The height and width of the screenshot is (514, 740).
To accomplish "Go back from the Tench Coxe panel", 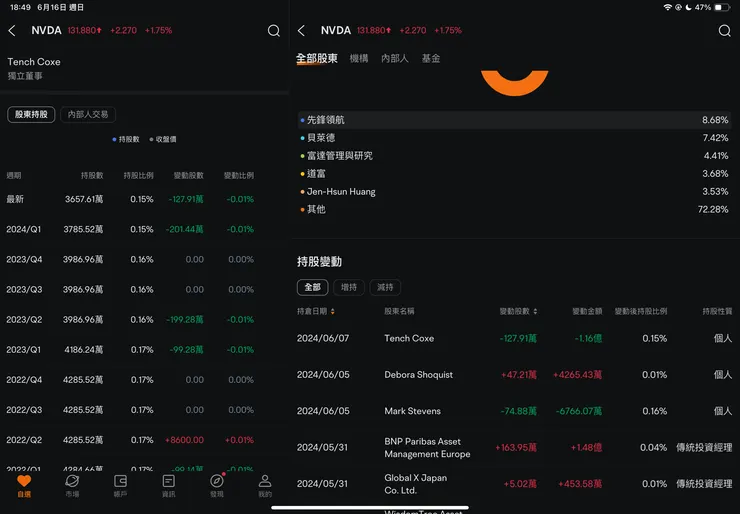I will (x=12, y=31).
